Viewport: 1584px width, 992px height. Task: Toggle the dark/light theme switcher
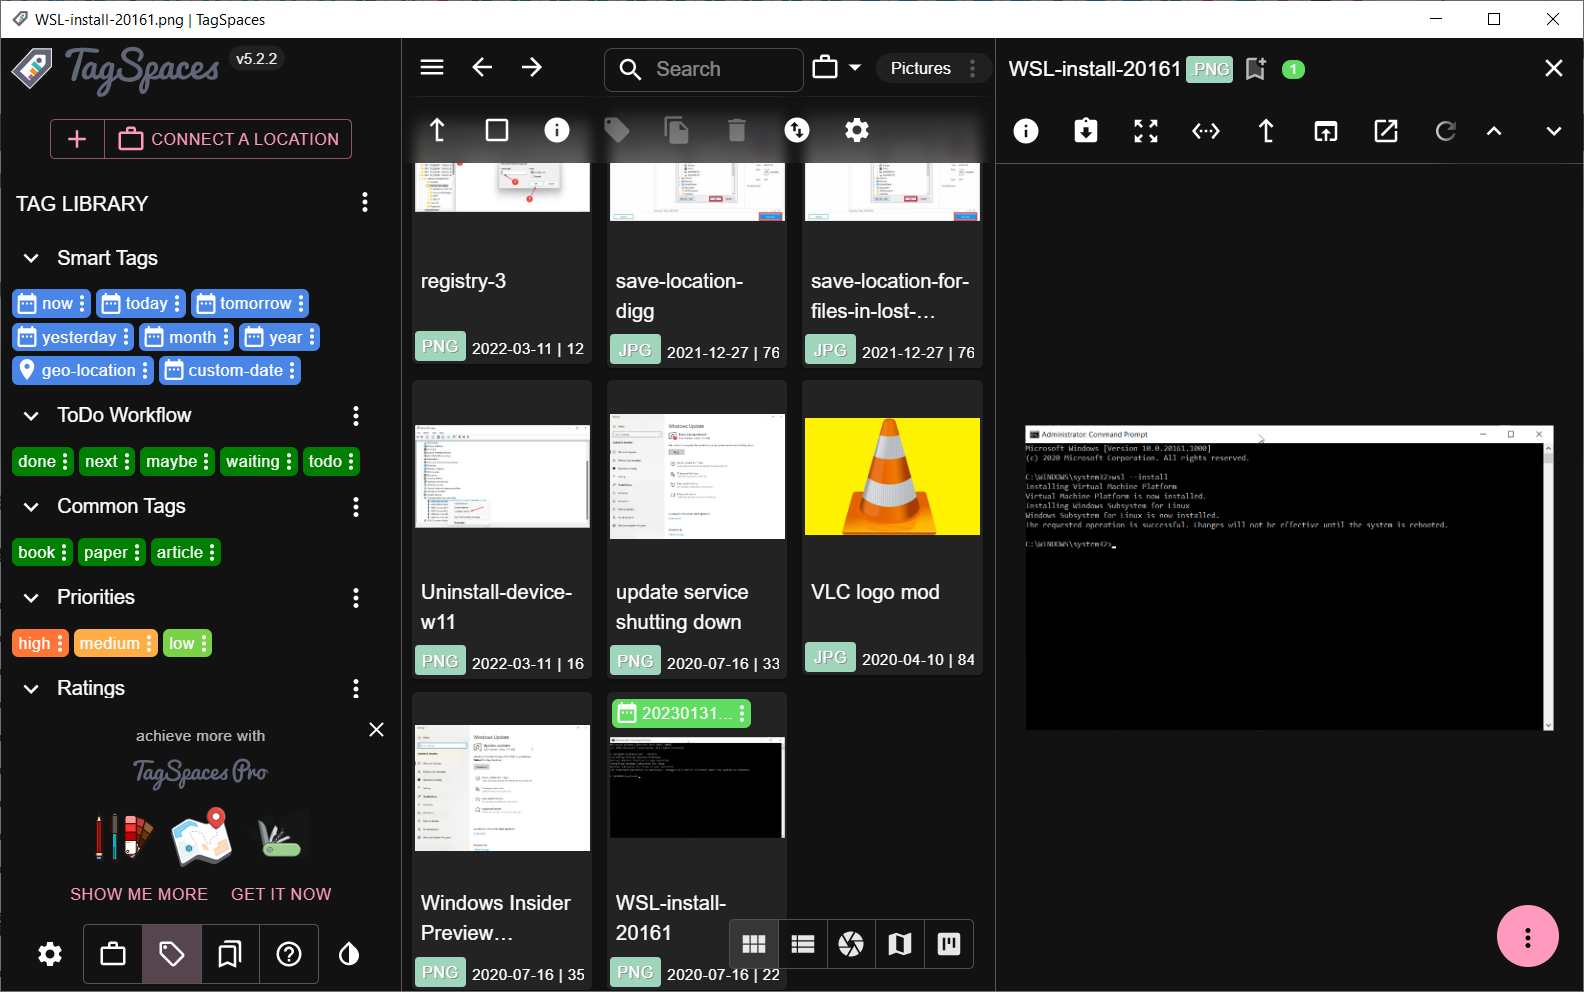349,954
